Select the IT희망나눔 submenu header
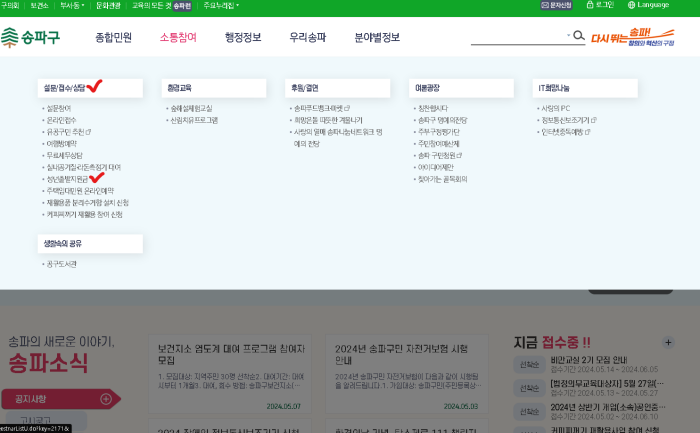 (585, 88)
